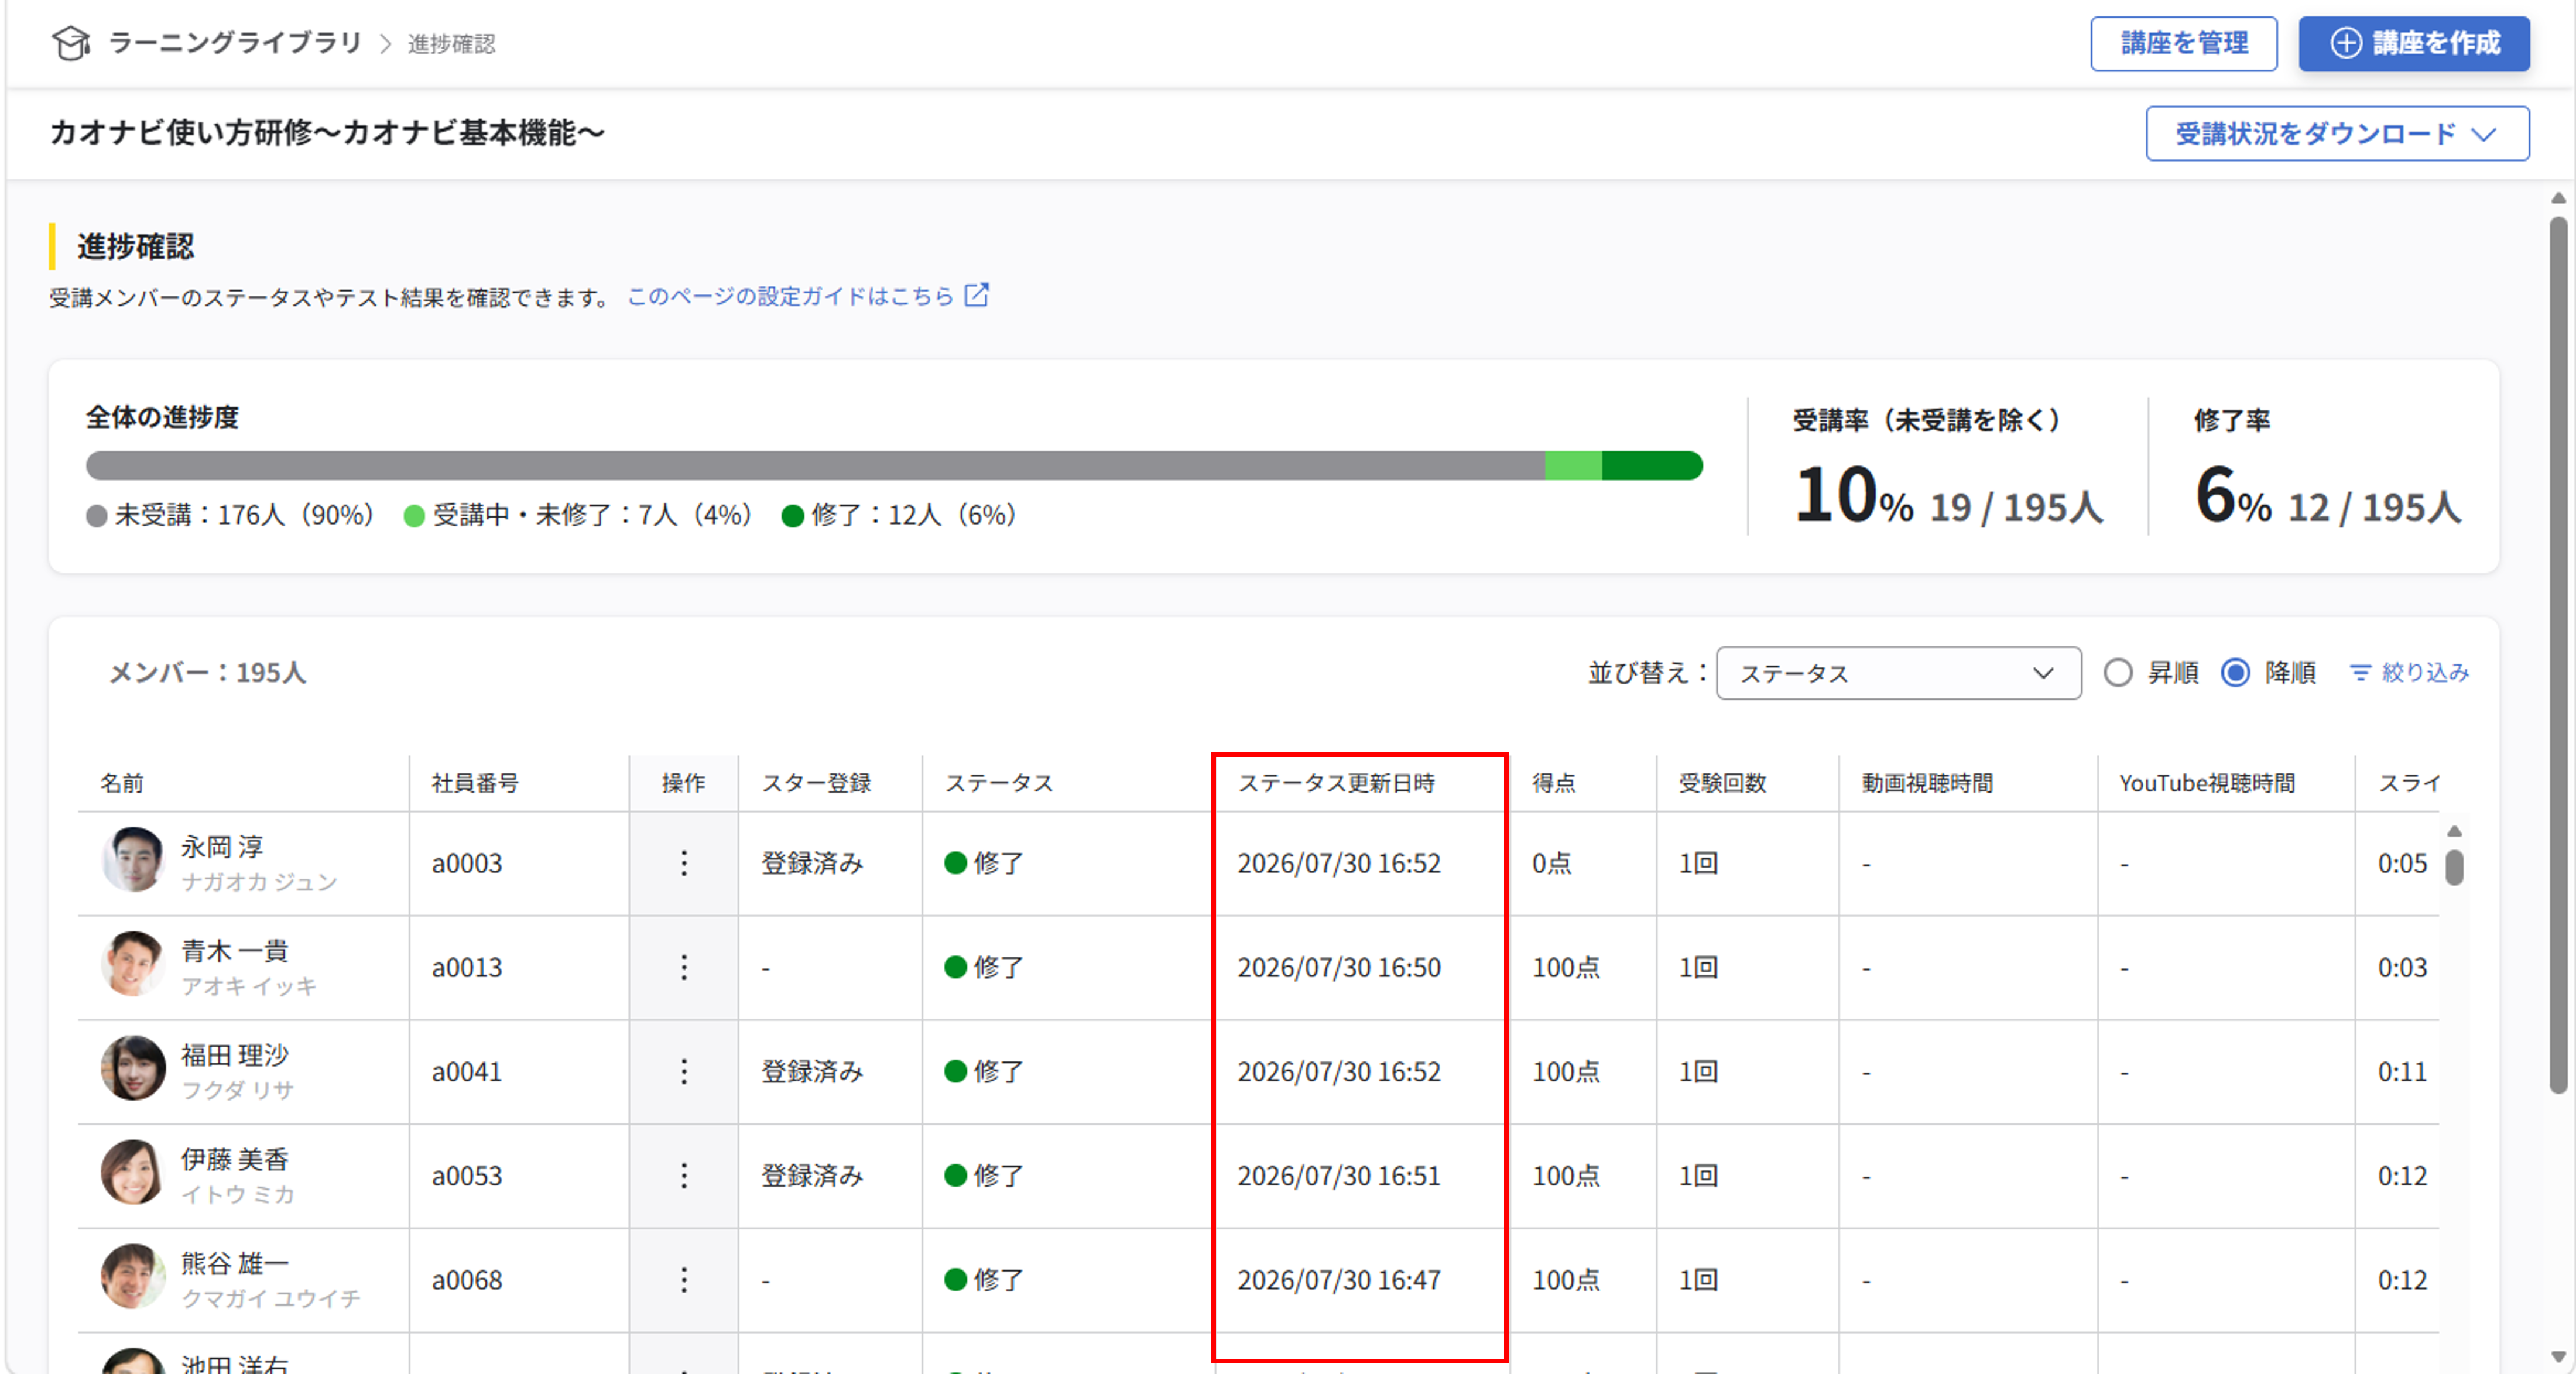Click timestamp 2026/07/30 16:47
Screen dimensions: 2576x1374
(1339, 1279)
